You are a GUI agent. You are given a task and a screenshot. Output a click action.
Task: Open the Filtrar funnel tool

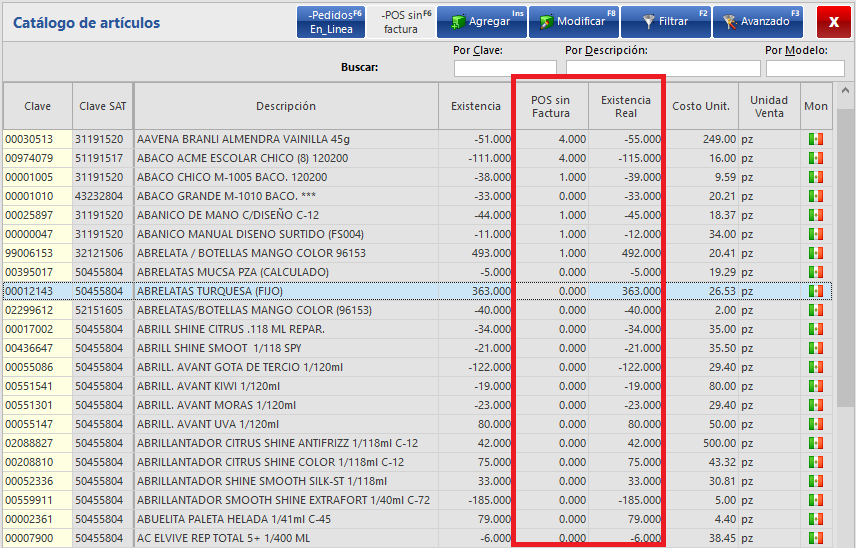(x=665, y=21)
